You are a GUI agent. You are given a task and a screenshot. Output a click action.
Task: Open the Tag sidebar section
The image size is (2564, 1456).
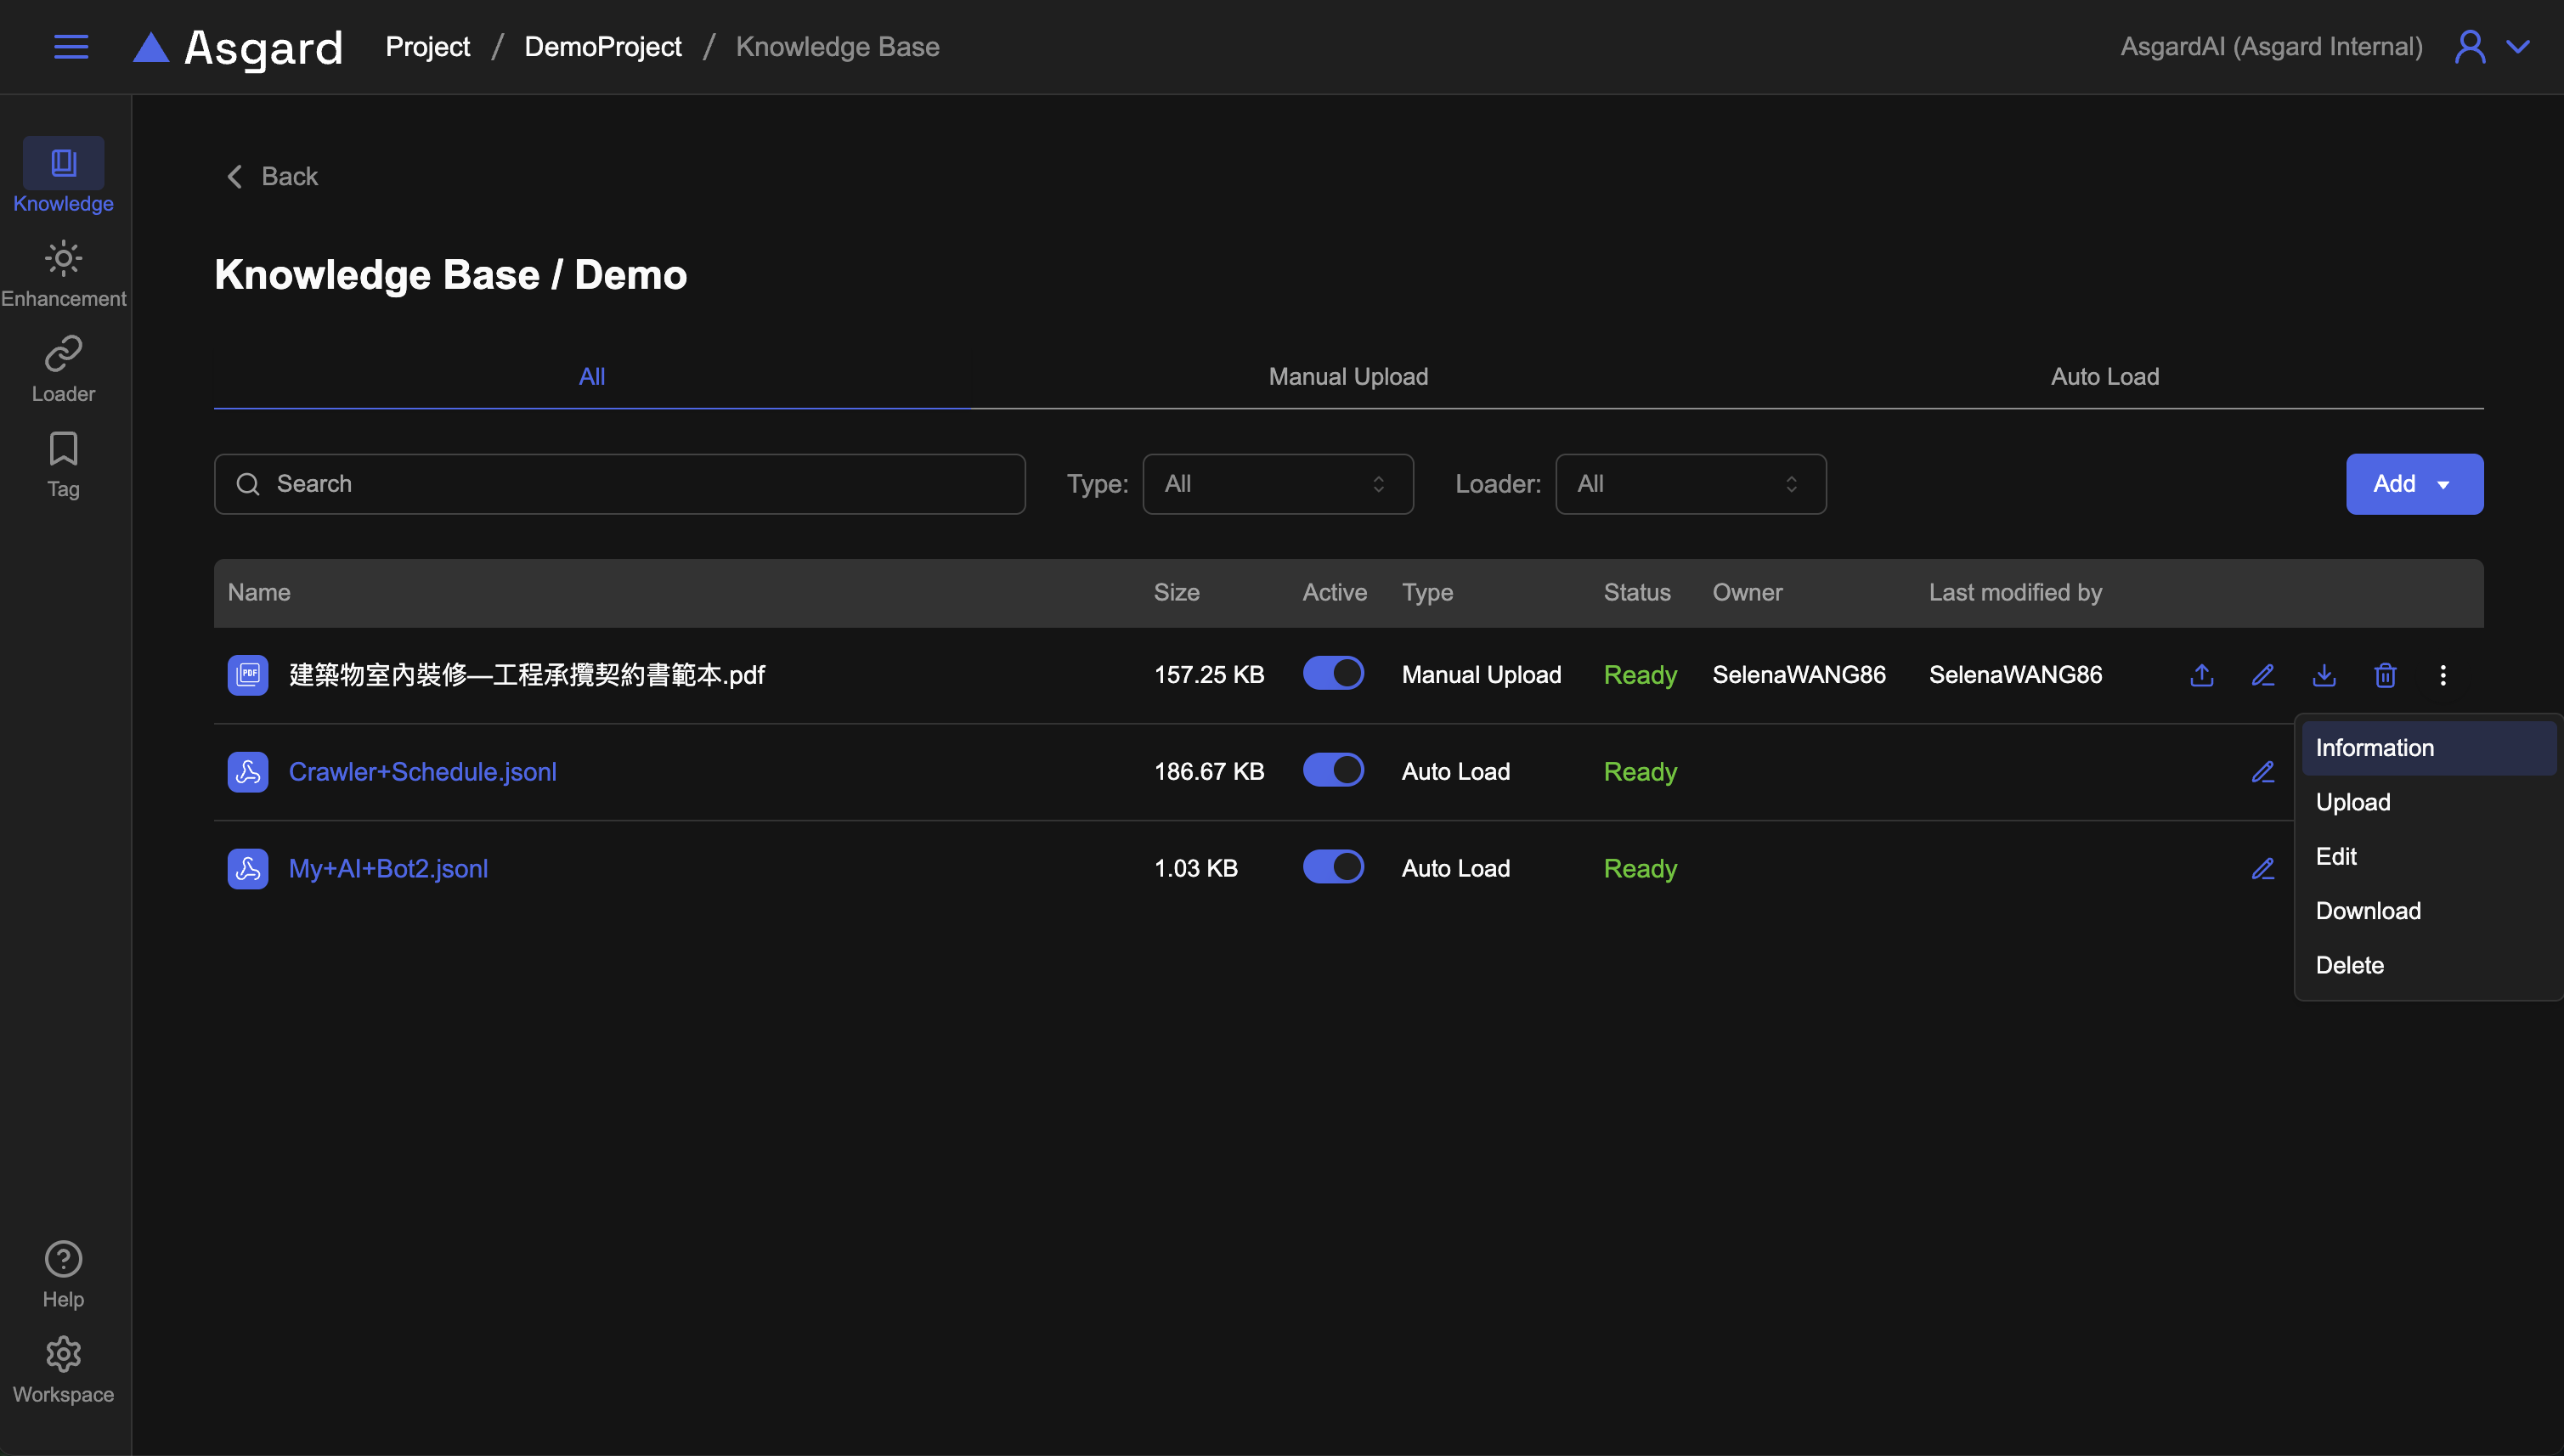[63, 464]
